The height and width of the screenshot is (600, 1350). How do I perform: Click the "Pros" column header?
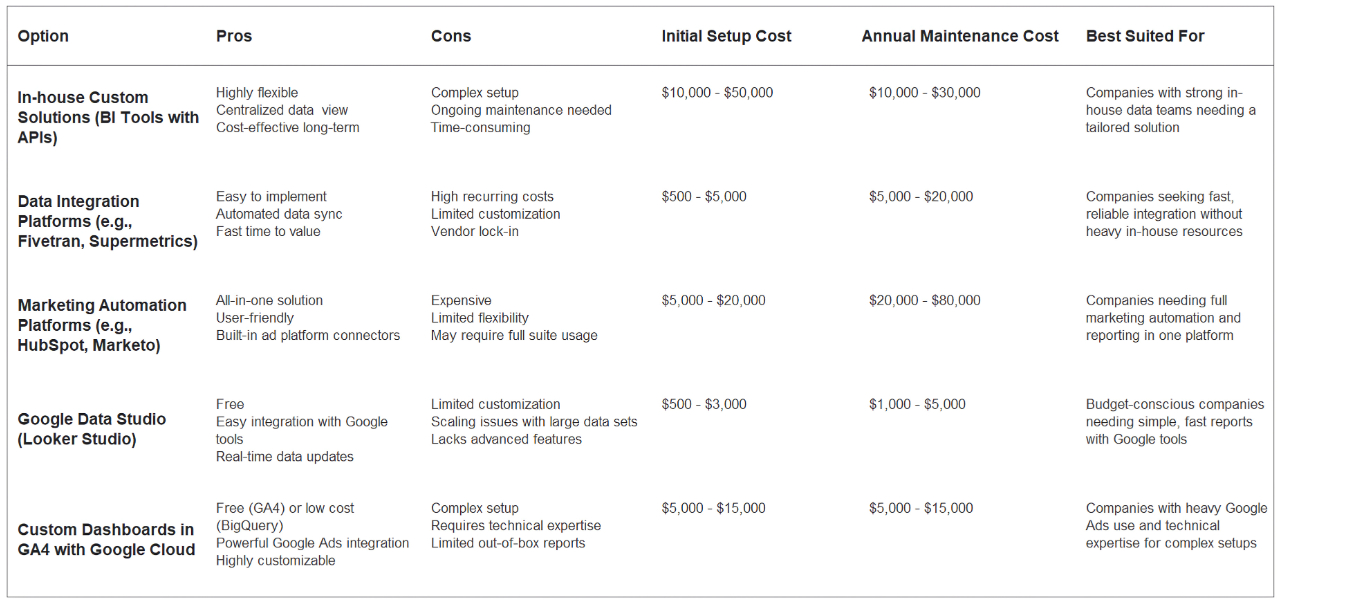(x=234, y=36)
